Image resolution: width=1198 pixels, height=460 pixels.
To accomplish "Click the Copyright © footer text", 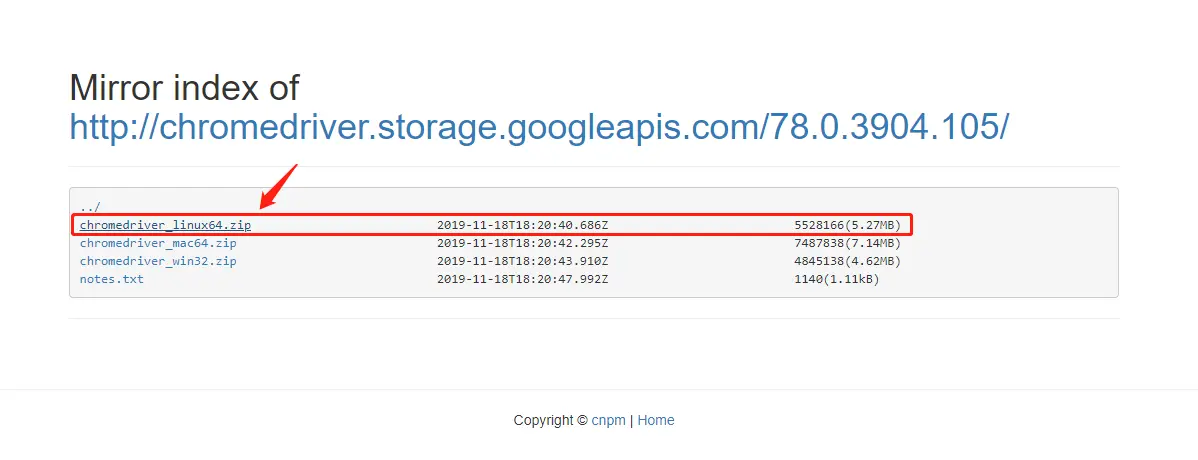I will pyautogui.click(x=550, y=420).
